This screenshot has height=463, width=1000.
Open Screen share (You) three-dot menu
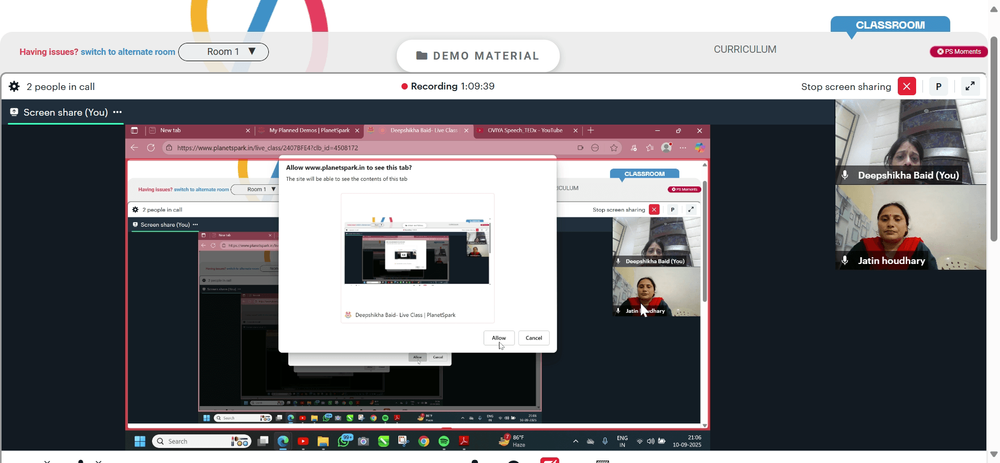point(117,112)
